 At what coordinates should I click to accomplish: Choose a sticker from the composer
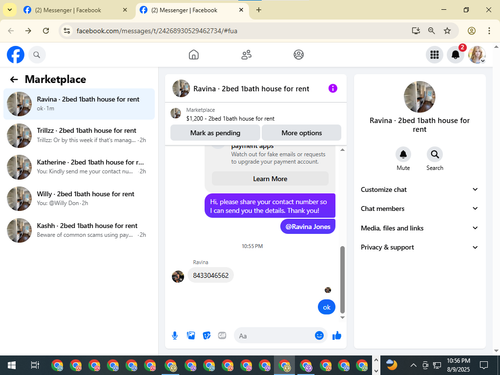(207, 335)
